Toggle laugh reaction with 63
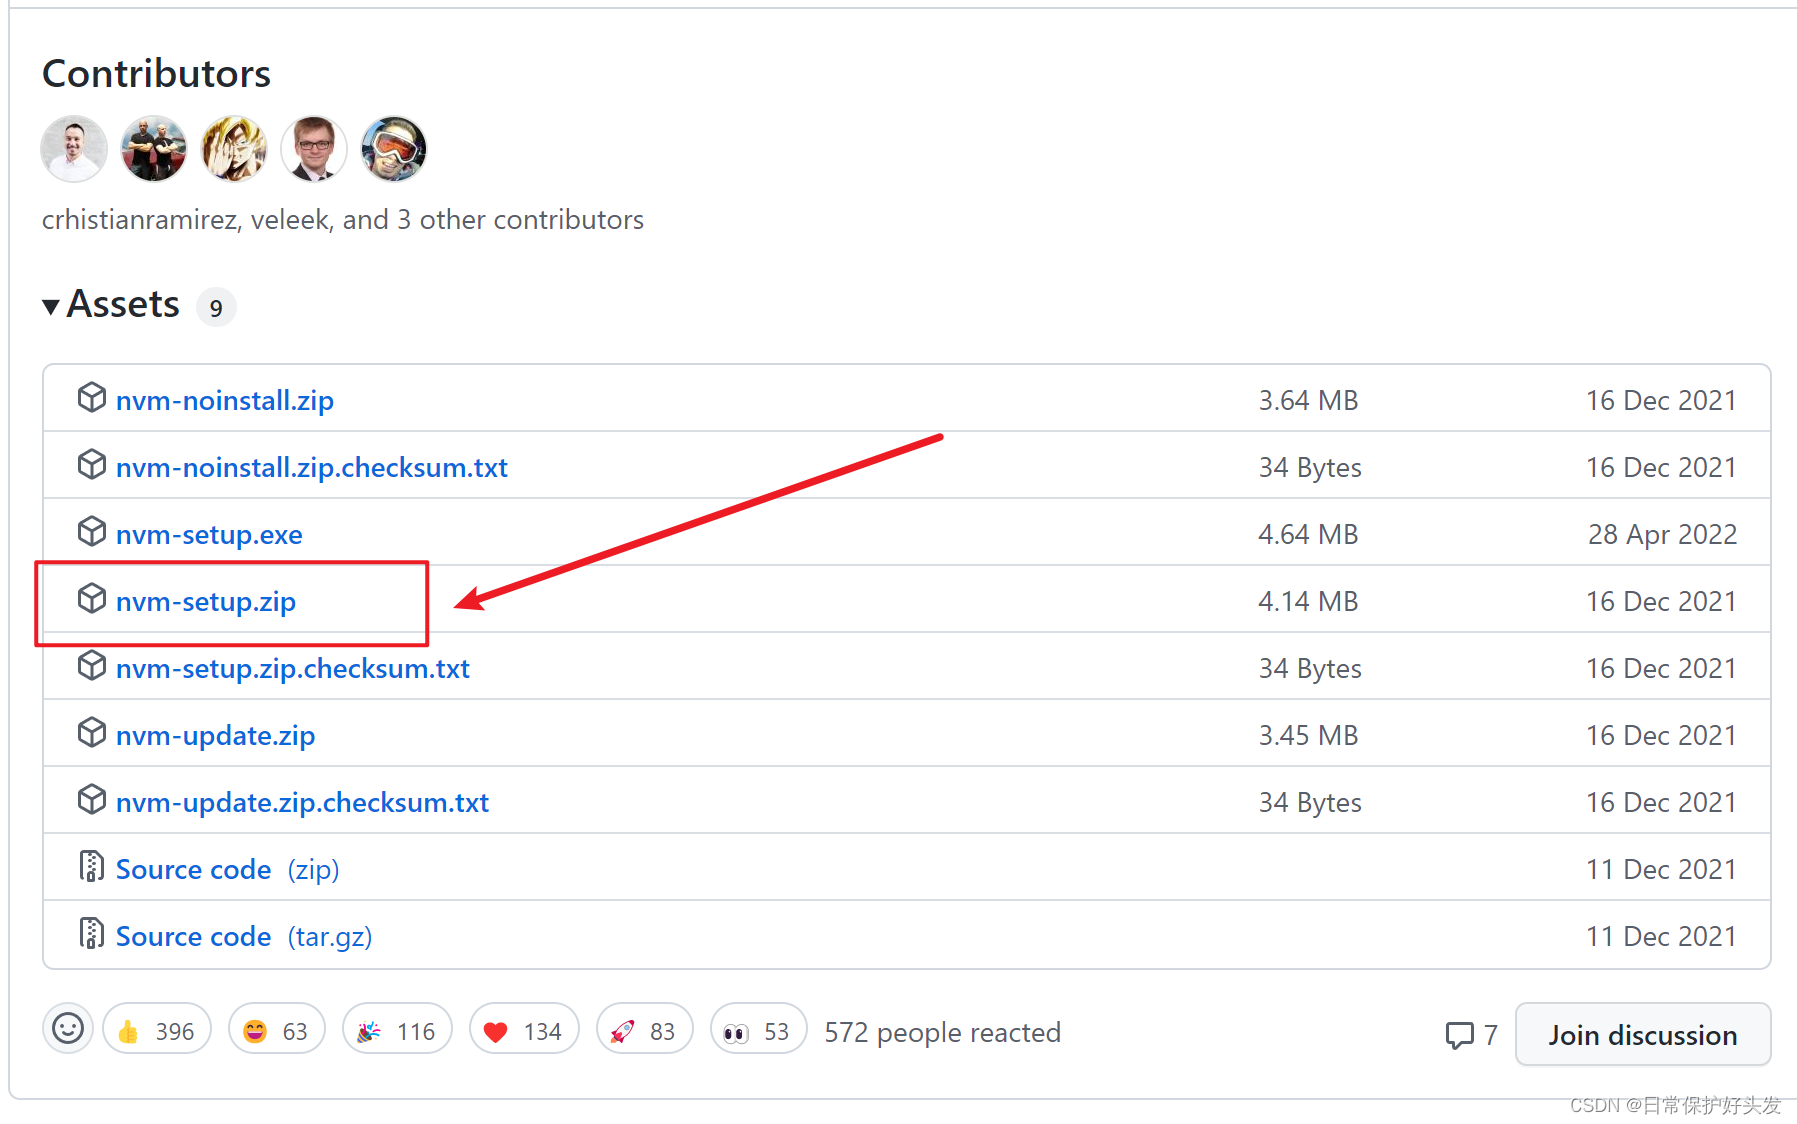Image resolution: width=1797 pixels, height=1124 pixels. (x=277, y=1030)
